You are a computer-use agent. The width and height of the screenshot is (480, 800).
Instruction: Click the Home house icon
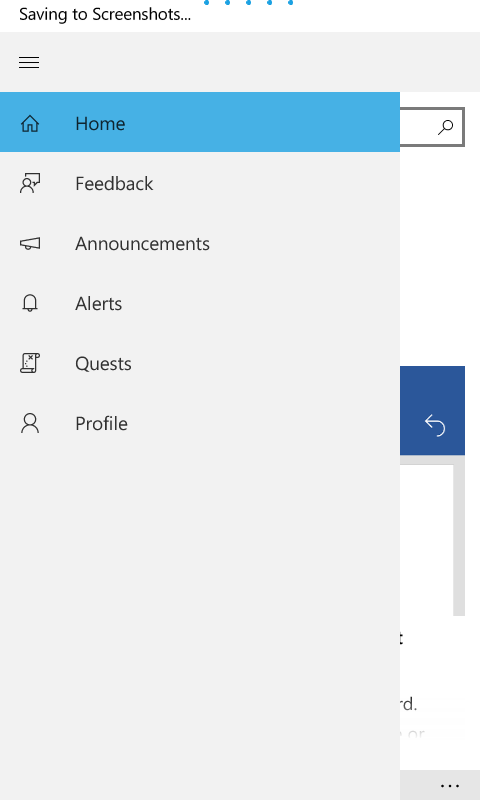click(x=30, y=123)
